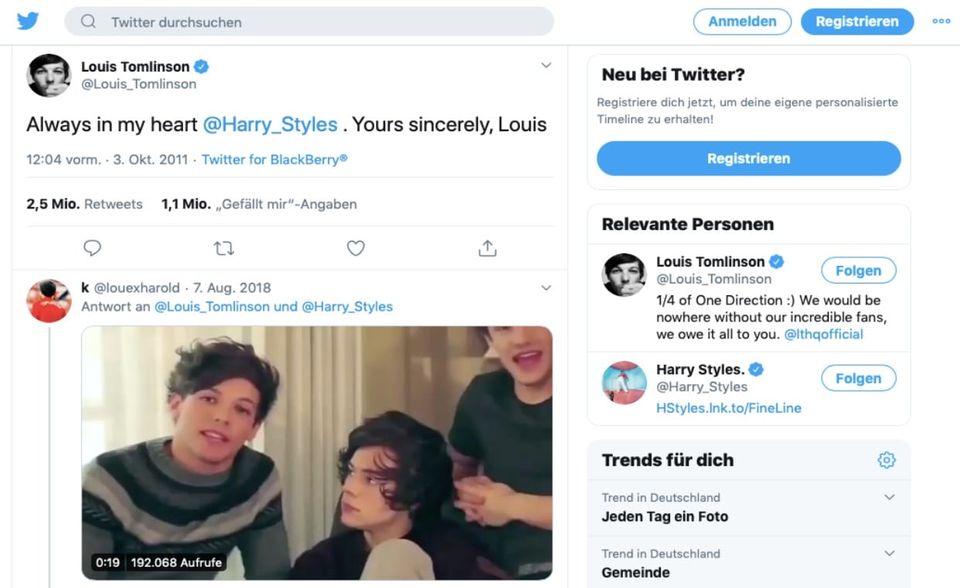Click the Anmelden button
The image size is (960, 588).
(x=742, y=21)
